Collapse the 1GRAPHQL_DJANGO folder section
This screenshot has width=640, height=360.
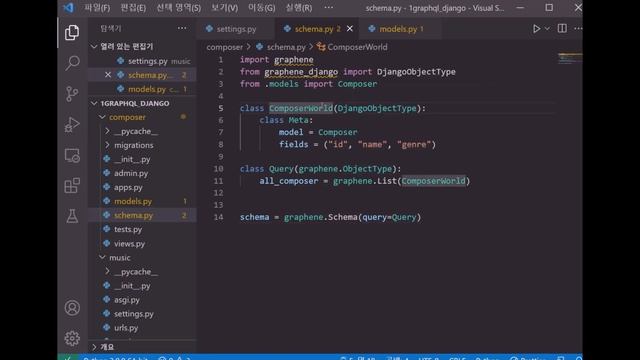coord(94,103)
